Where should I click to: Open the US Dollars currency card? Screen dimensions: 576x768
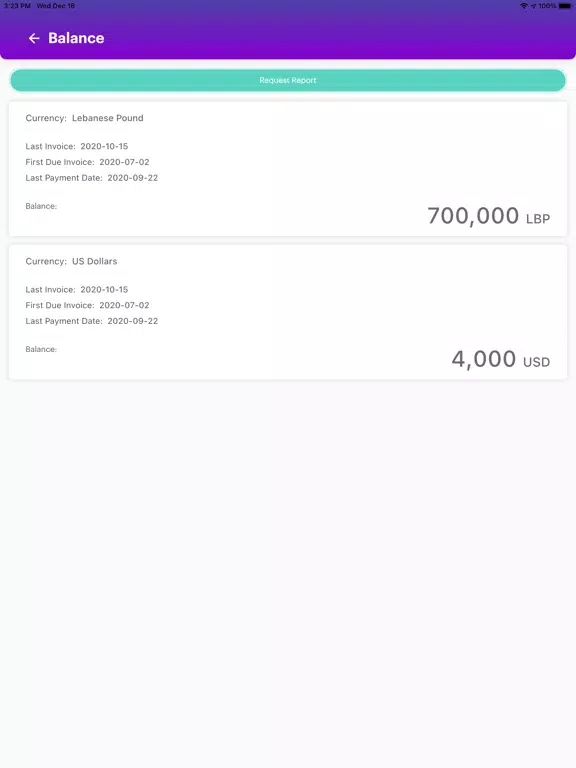coord(288,312)
